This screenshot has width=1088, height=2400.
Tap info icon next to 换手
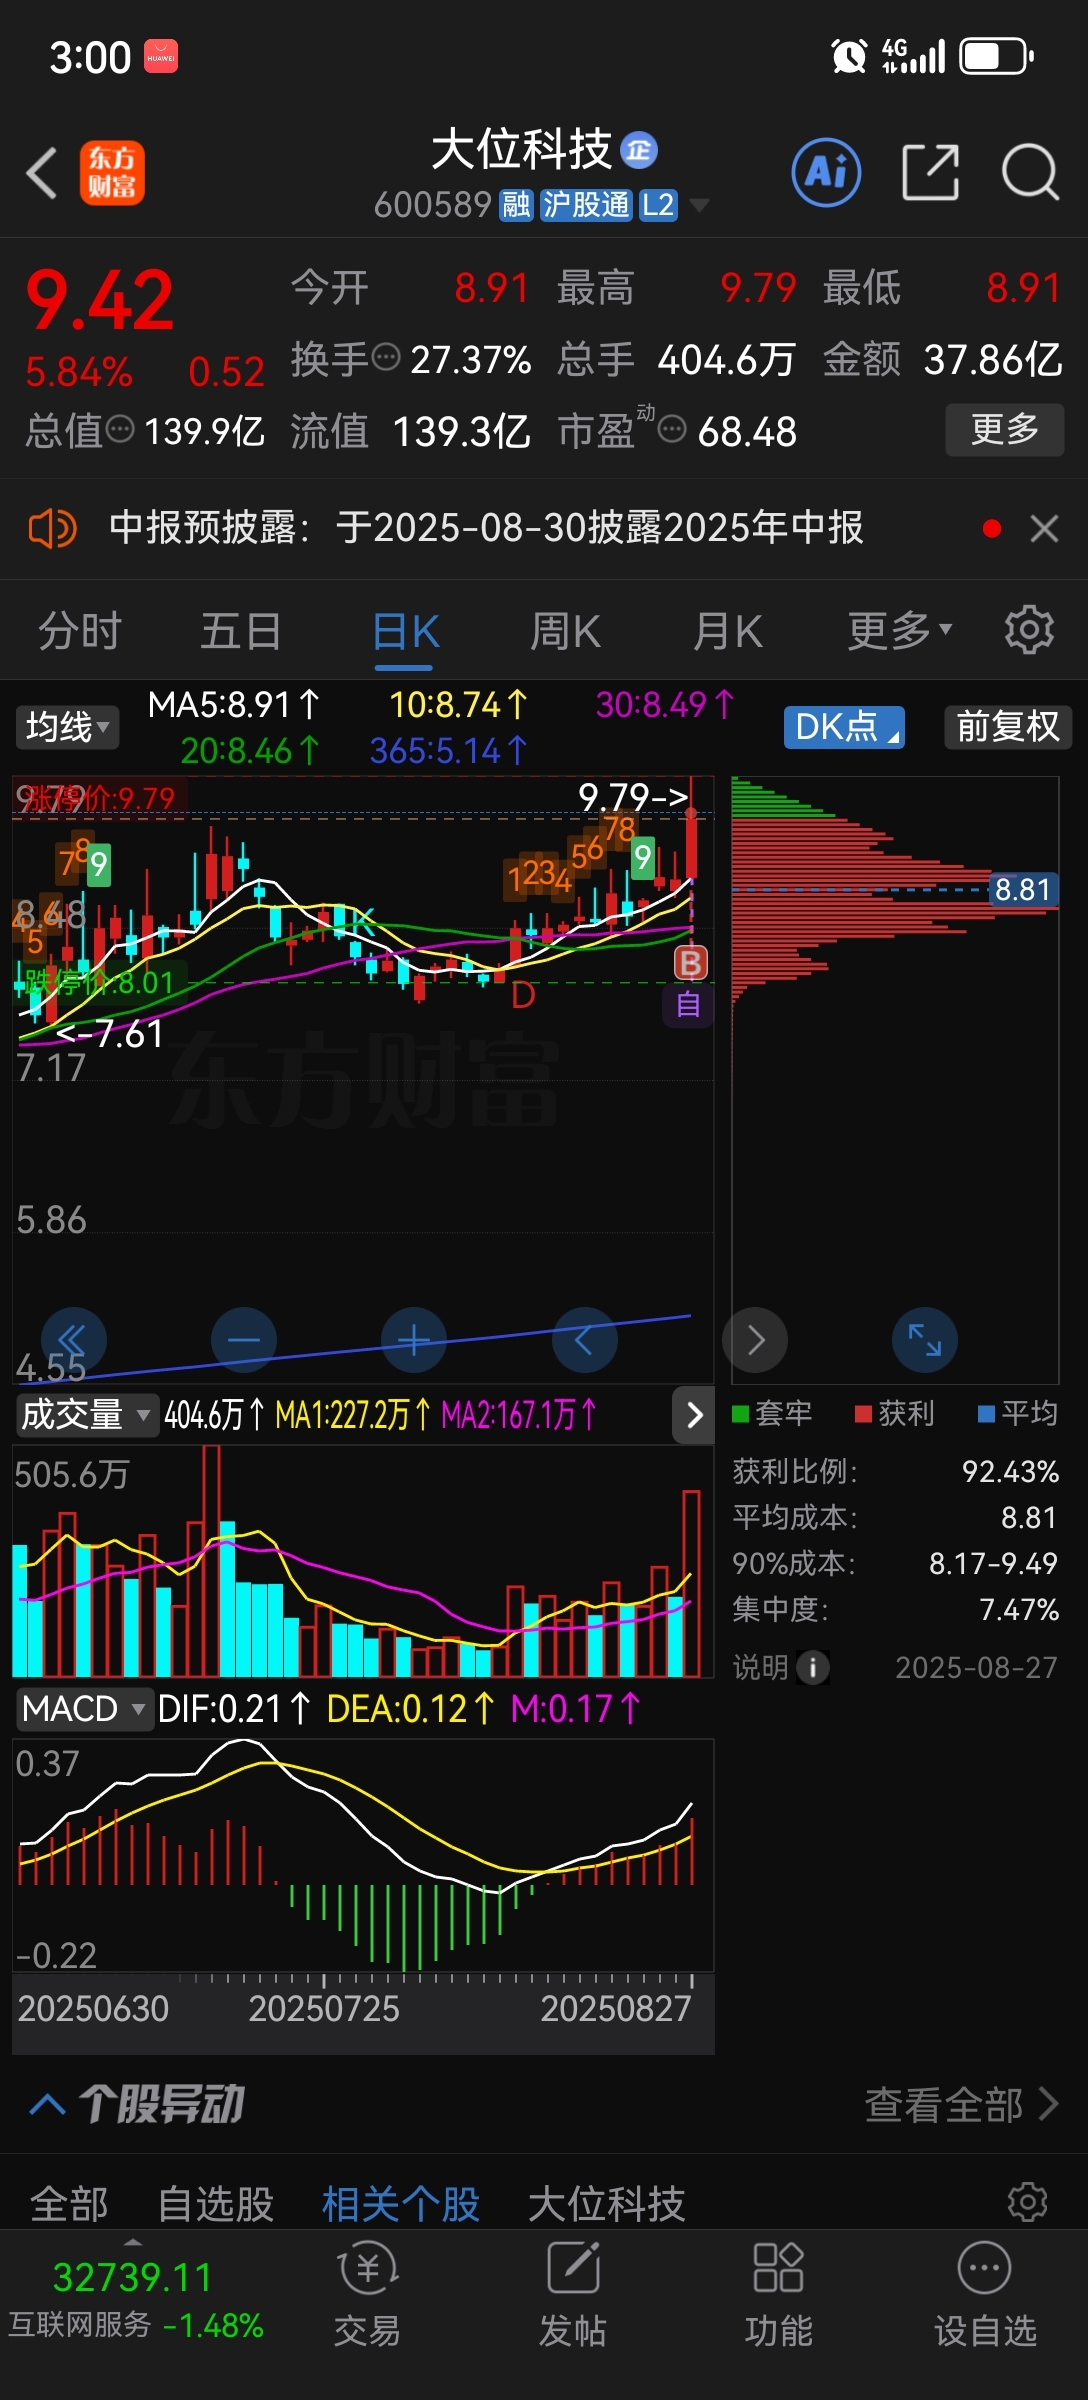(386, 357)
